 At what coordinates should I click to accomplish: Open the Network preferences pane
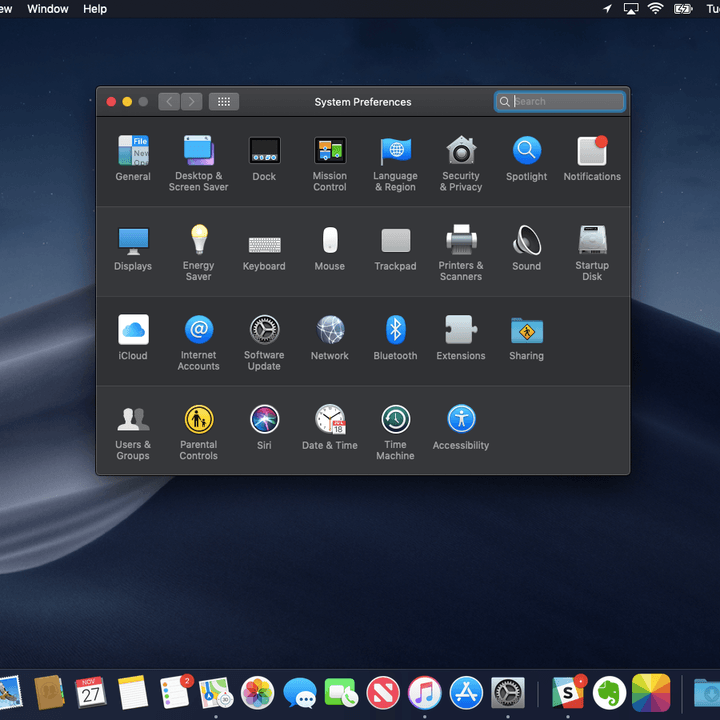pos(330,337)
